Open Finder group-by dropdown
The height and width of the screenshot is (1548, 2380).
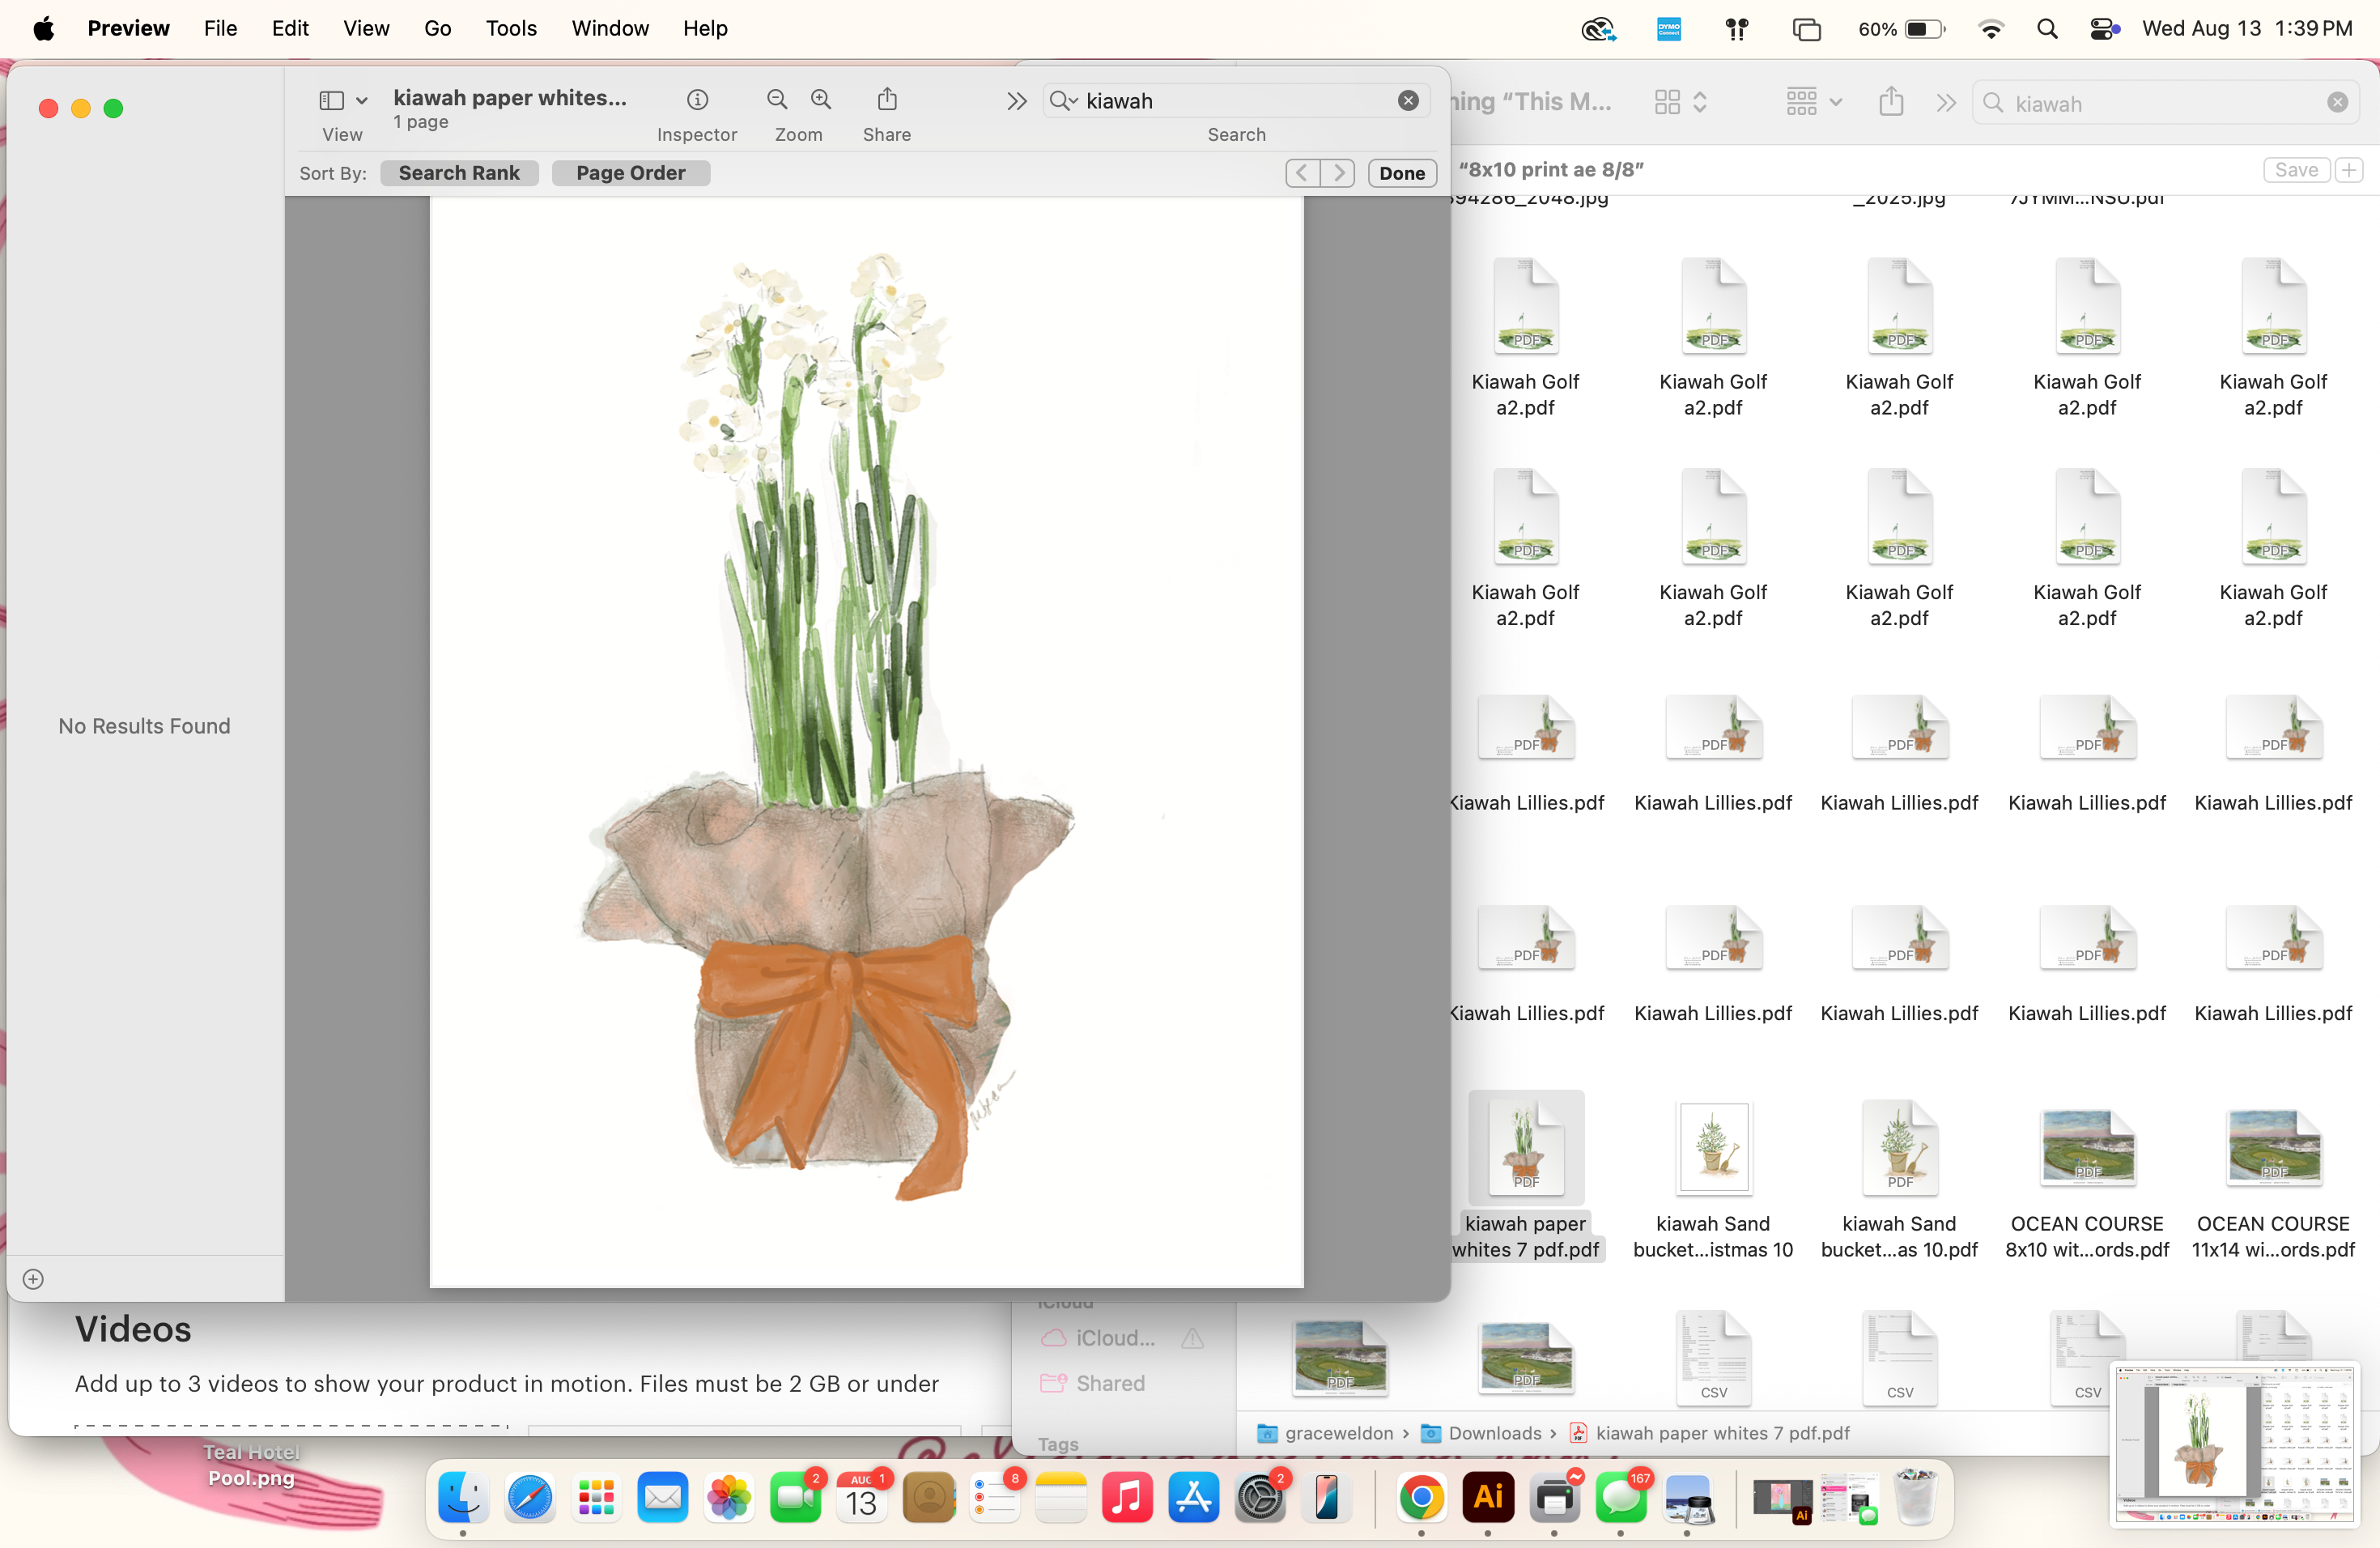(x=1813, y=103)
